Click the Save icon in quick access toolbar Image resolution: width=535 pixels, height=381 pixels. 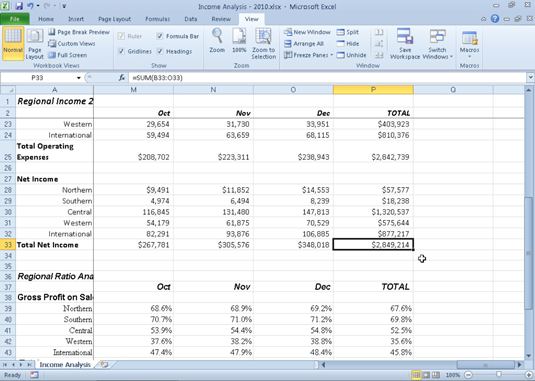18,6
